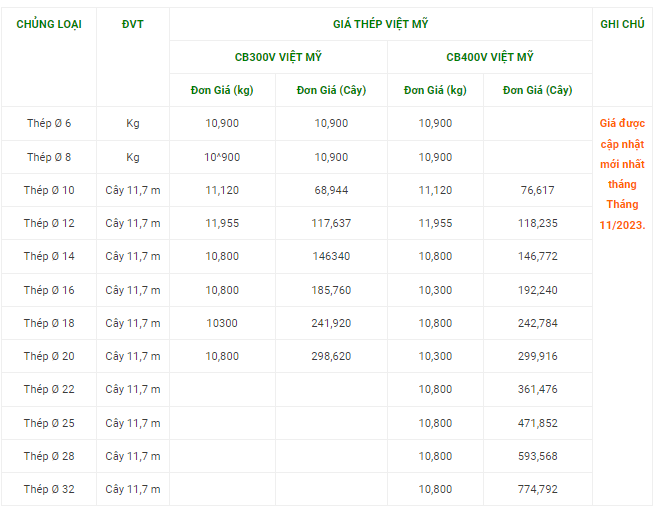662x515 pixels.
Task: Select the 593,568 price cell
Action: pos(538,456)
